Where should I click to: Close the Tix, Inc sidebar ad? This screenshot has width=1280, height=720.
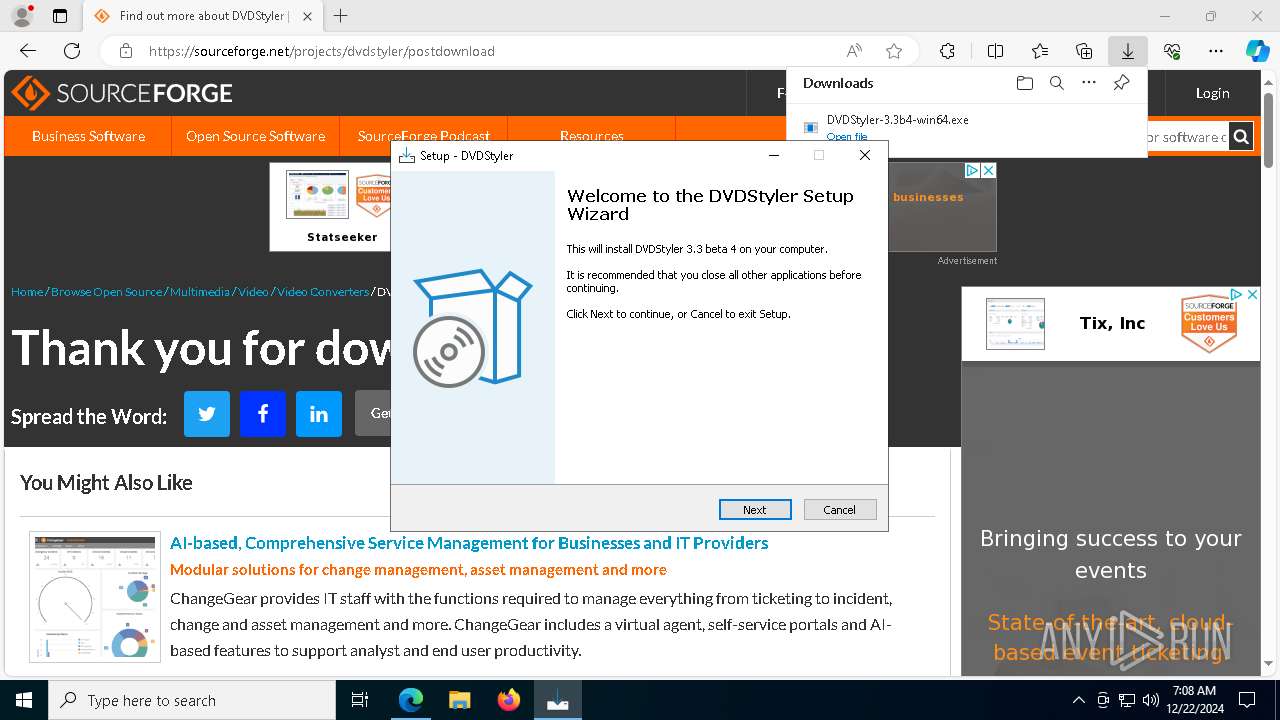pos(1252,295)
